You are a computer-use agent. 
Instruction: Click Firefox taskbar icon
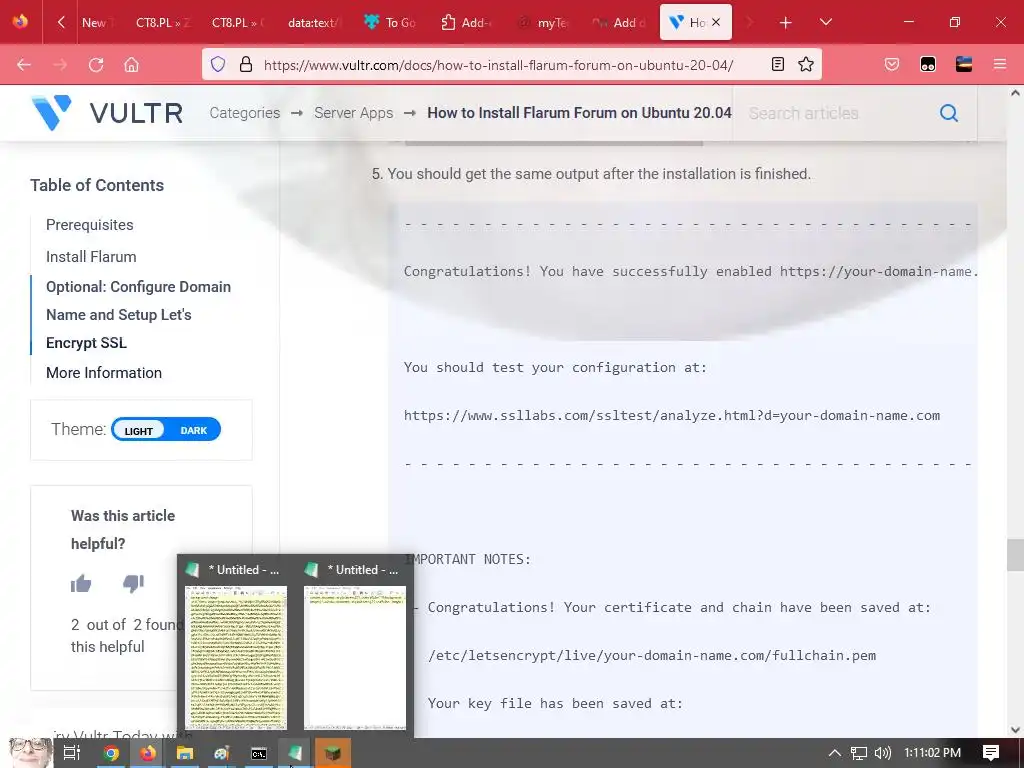click(x=148, y=753)
